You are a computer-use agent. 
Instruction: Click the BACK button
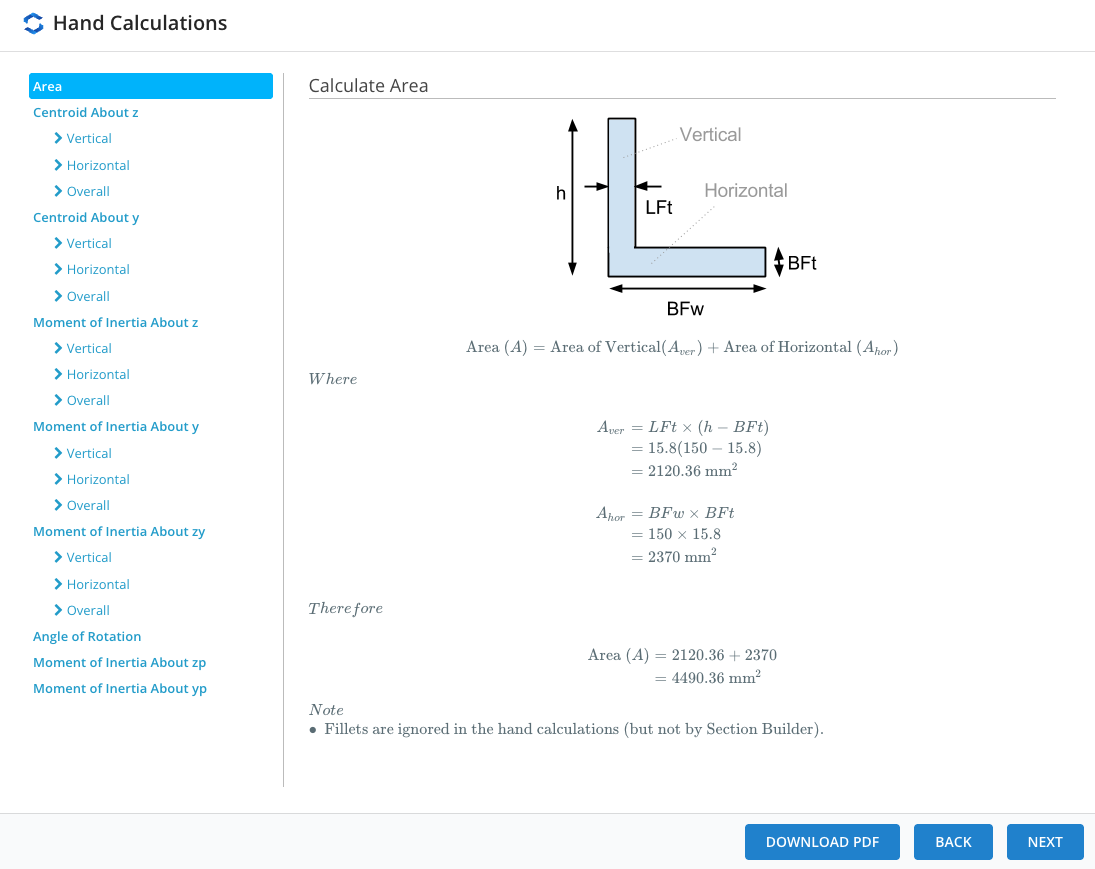point(953,842)
